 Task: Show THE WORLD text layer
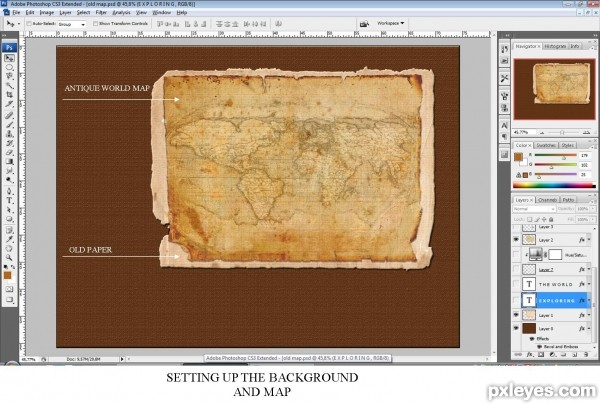516,284
